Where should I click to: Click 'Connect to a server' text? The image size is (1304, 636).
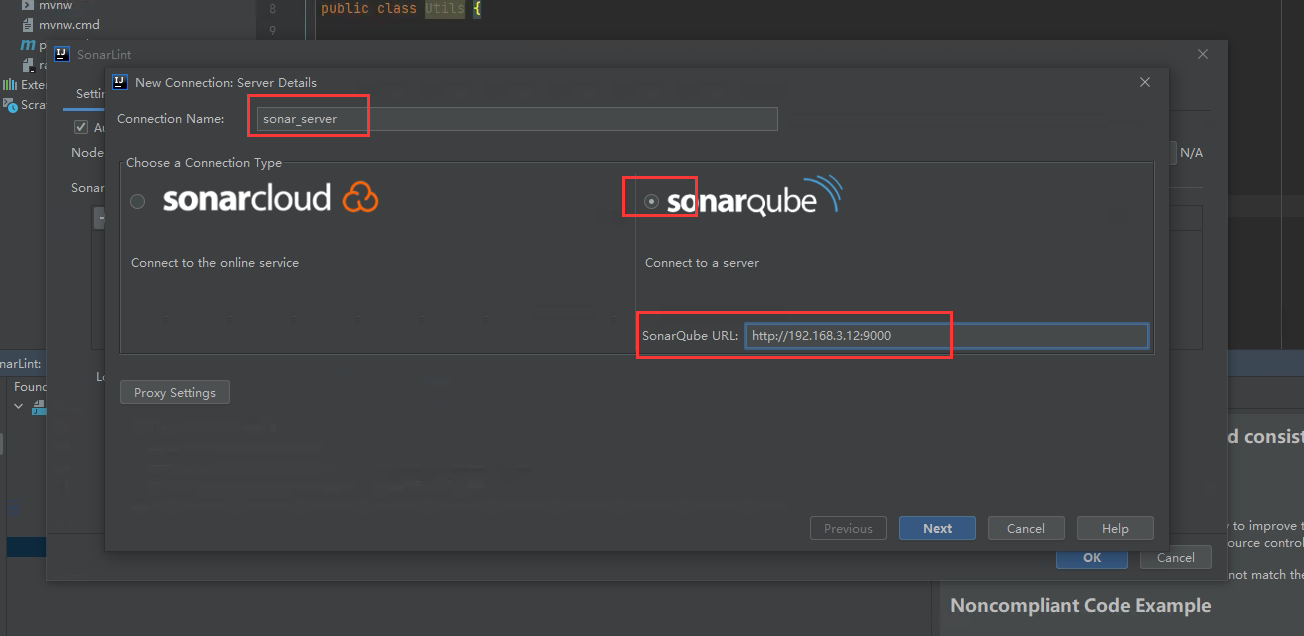pyautogui.click(x=702, y=262)
